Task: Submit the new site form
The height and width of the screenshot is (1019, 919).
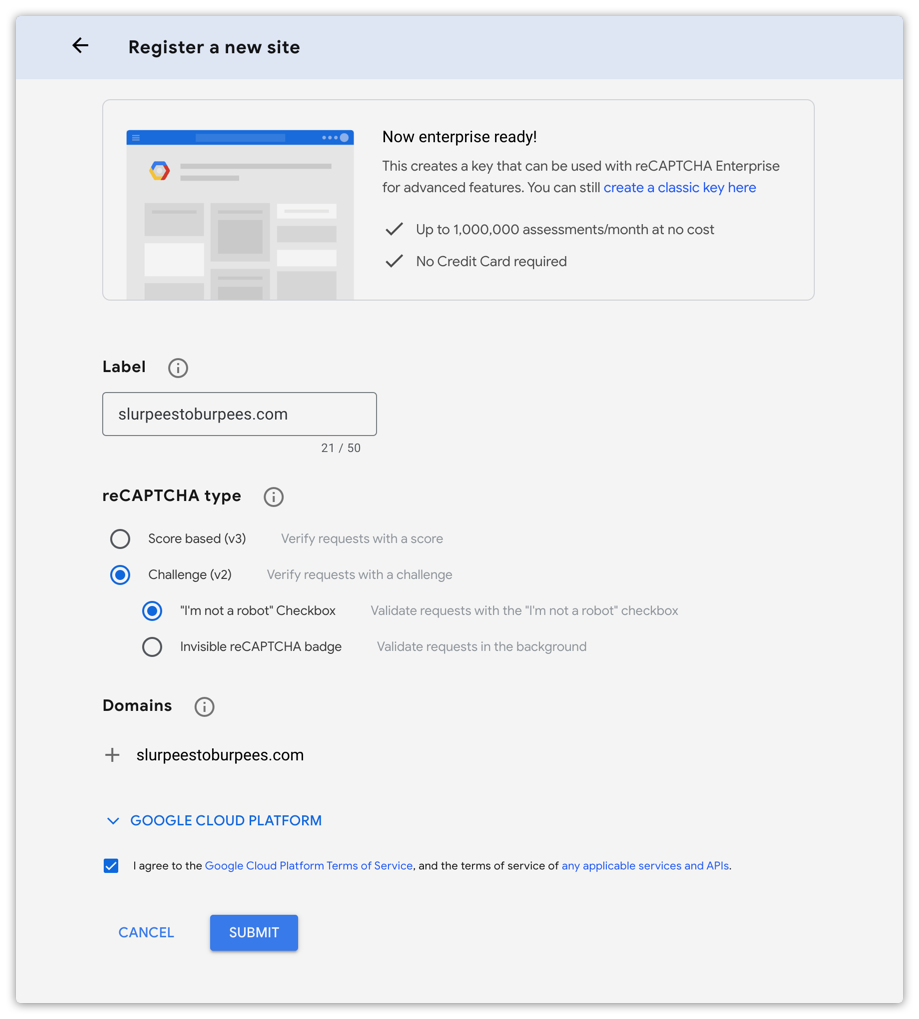Action: 254,933
